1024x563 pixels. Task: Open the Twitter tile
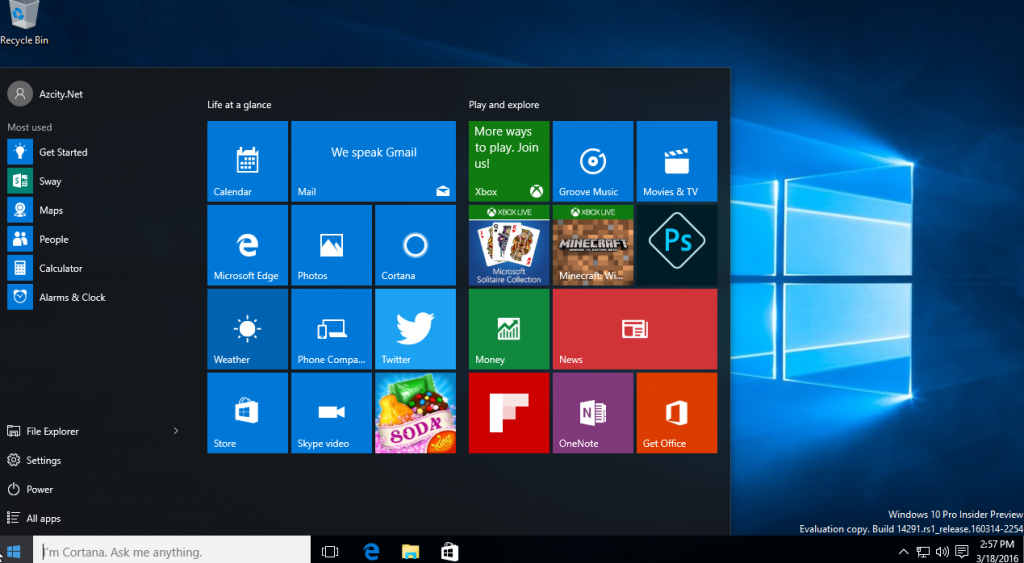[x=415, y=329]
